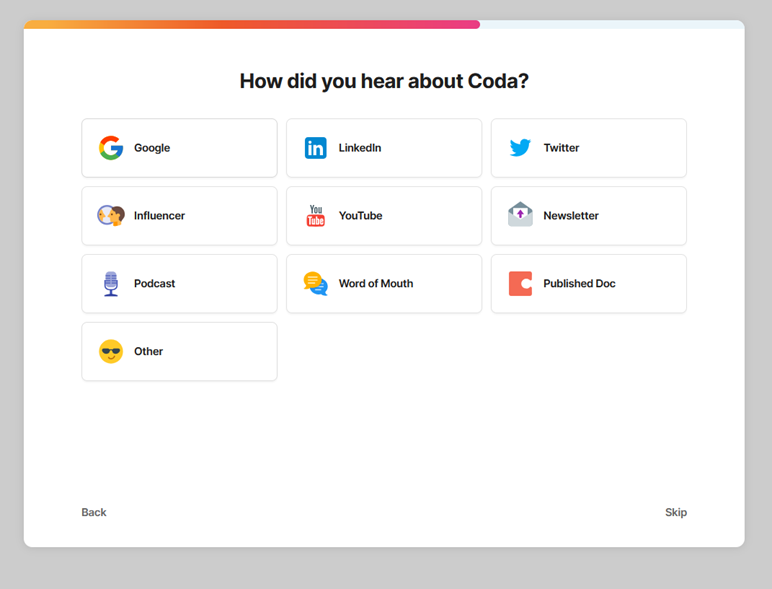772x589 pixels.
Task: Click the Newsletter envelope icon
Action: pyautogui.click(x=520, y=214)
